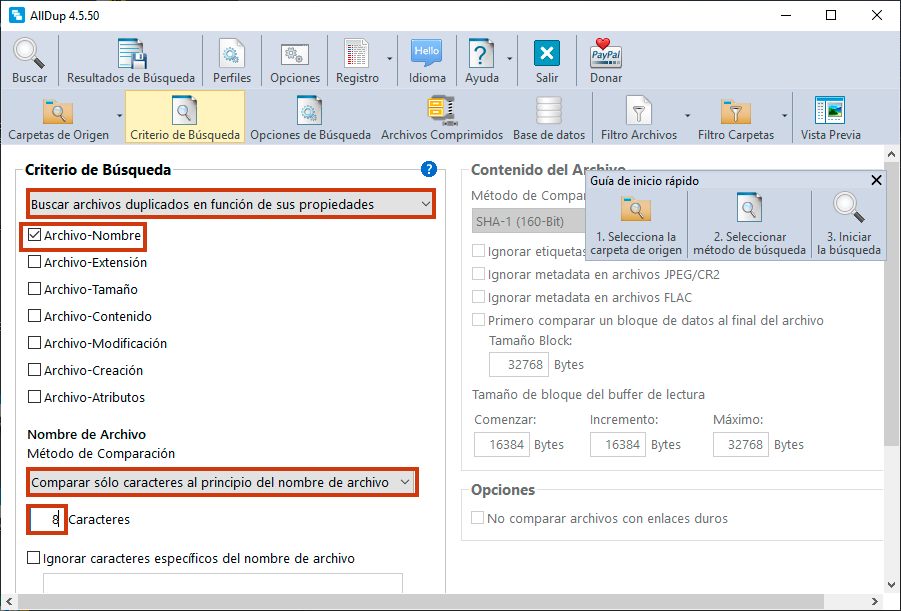
Task: Open the search mode dropdown Buscar archivos duplicados
Action: (x=230, y=204)
